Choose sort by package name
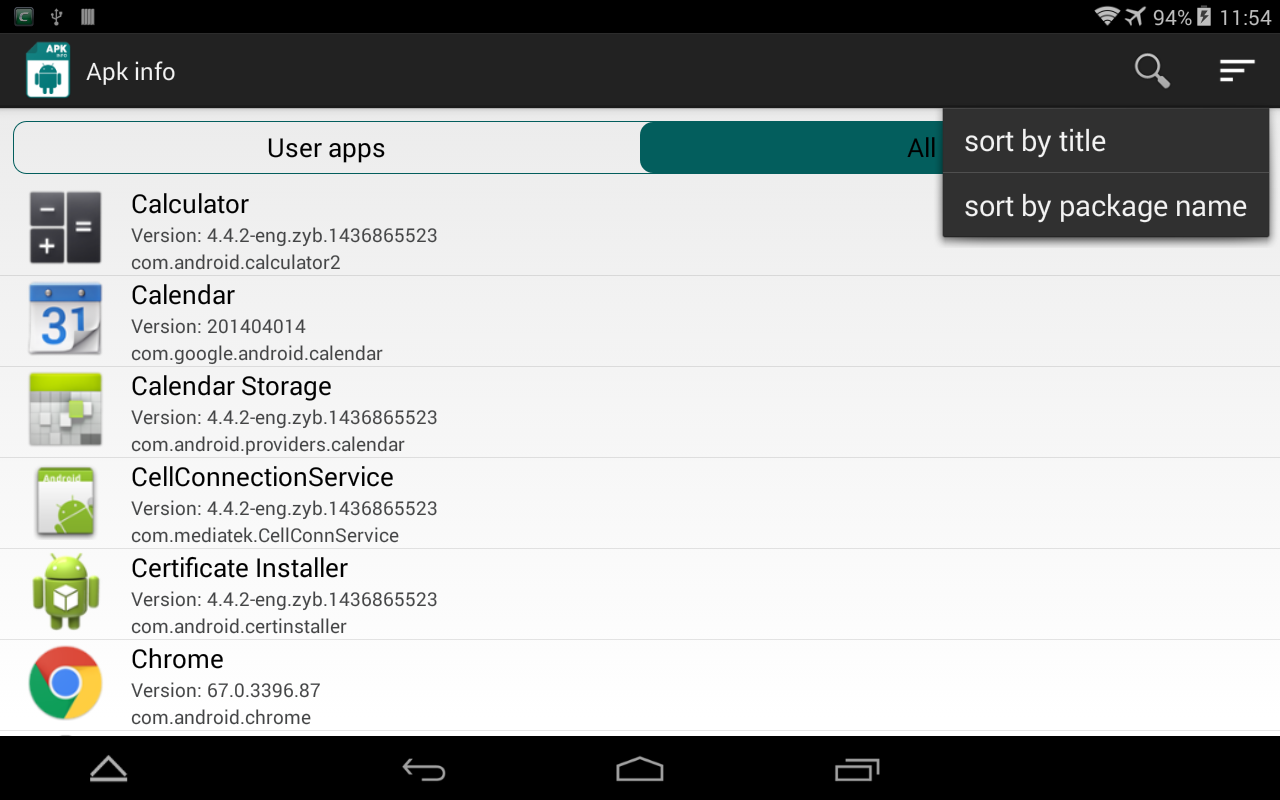Image resolution: width=1280 pixels, height=800 pixels. [x=1105, y=206]
